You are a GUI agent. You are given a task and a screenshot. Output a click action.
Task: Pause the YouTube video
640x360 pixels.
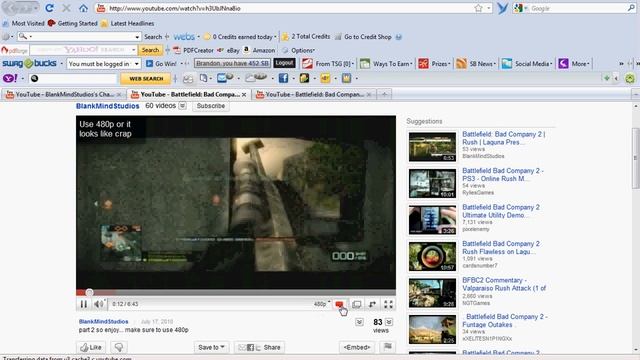tap(84, 304)
